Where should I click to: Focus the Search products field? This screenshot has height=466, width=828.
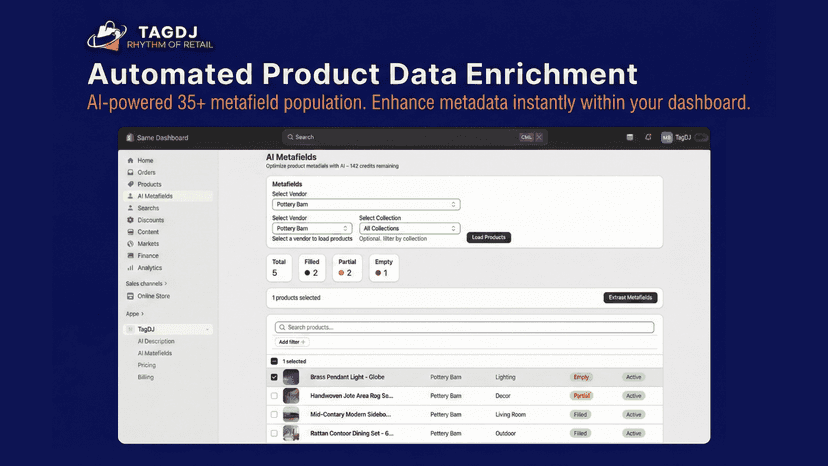464,327
